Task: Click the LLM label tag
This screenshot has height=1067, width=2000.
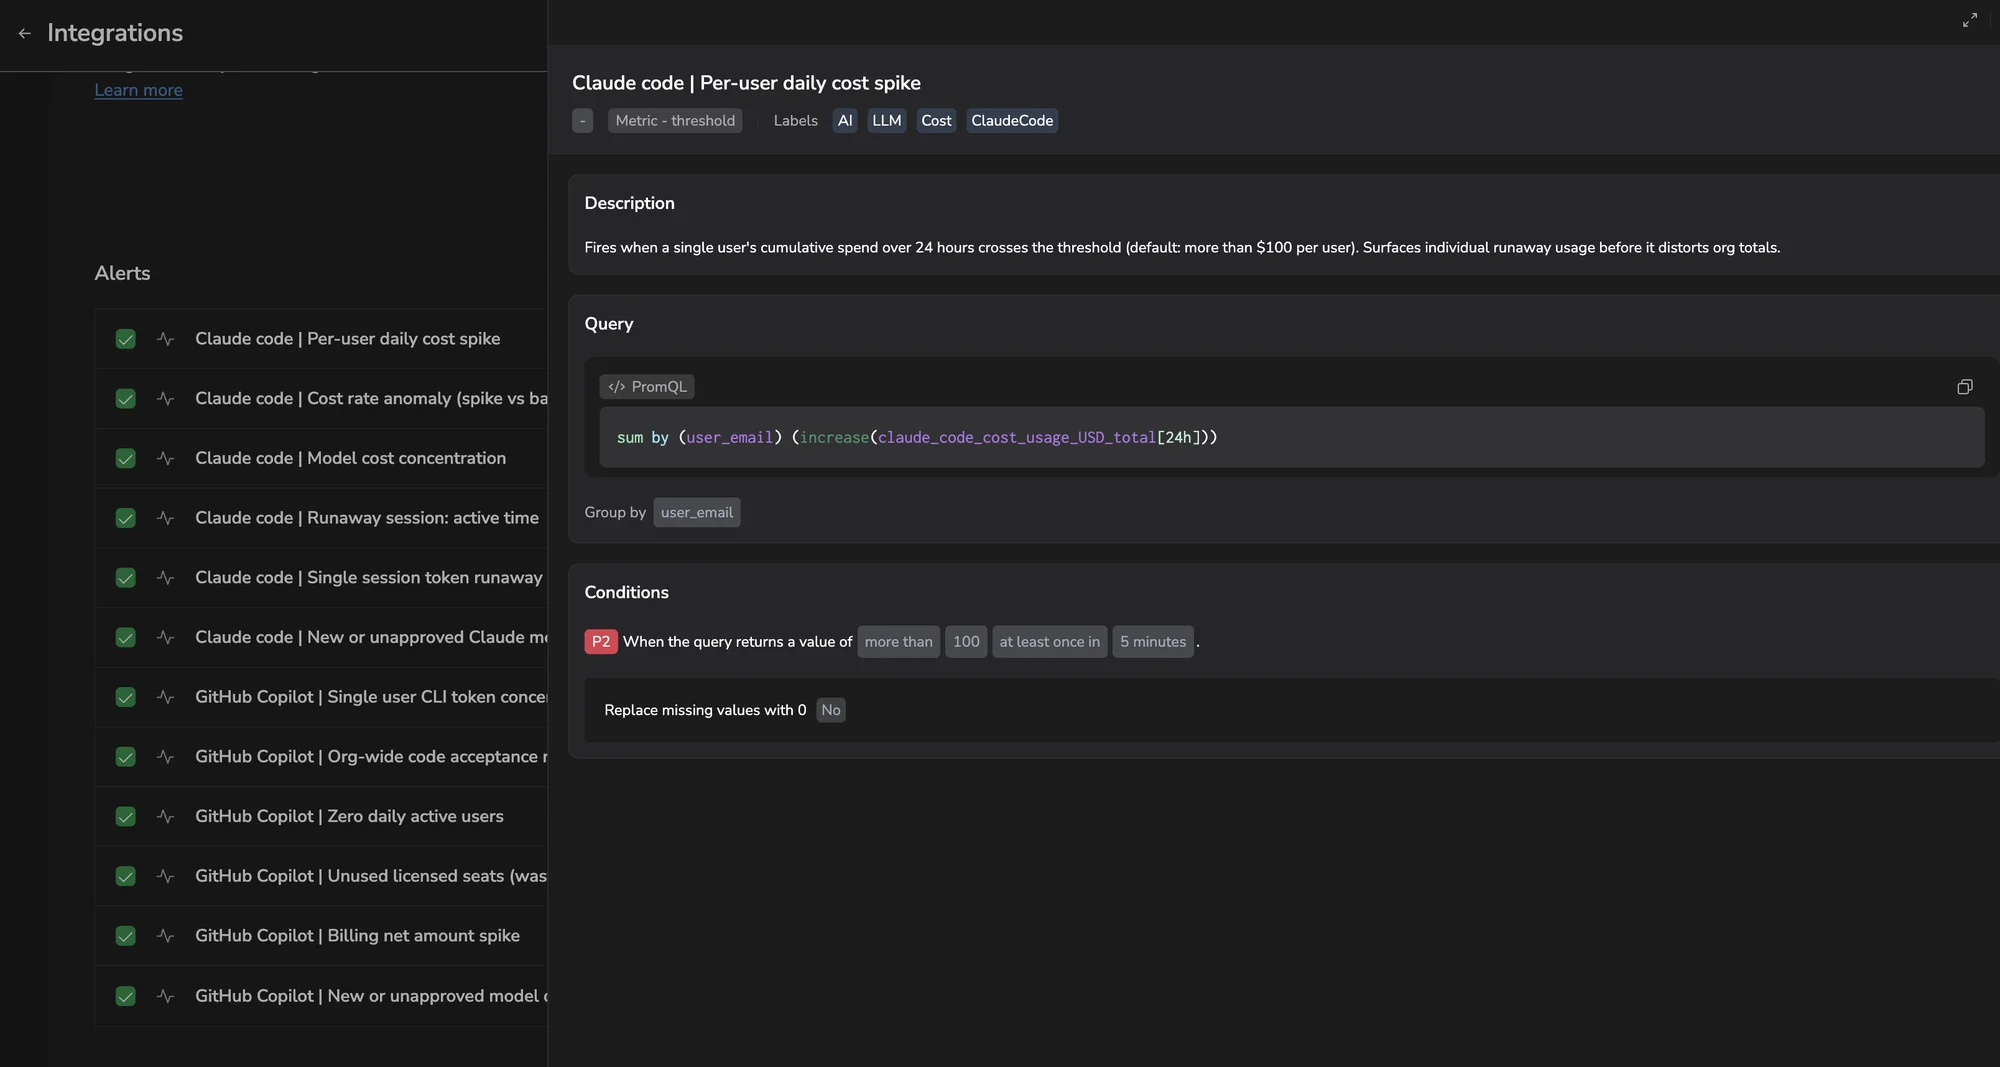Action: pyautogui.click(x=886, y=121)
